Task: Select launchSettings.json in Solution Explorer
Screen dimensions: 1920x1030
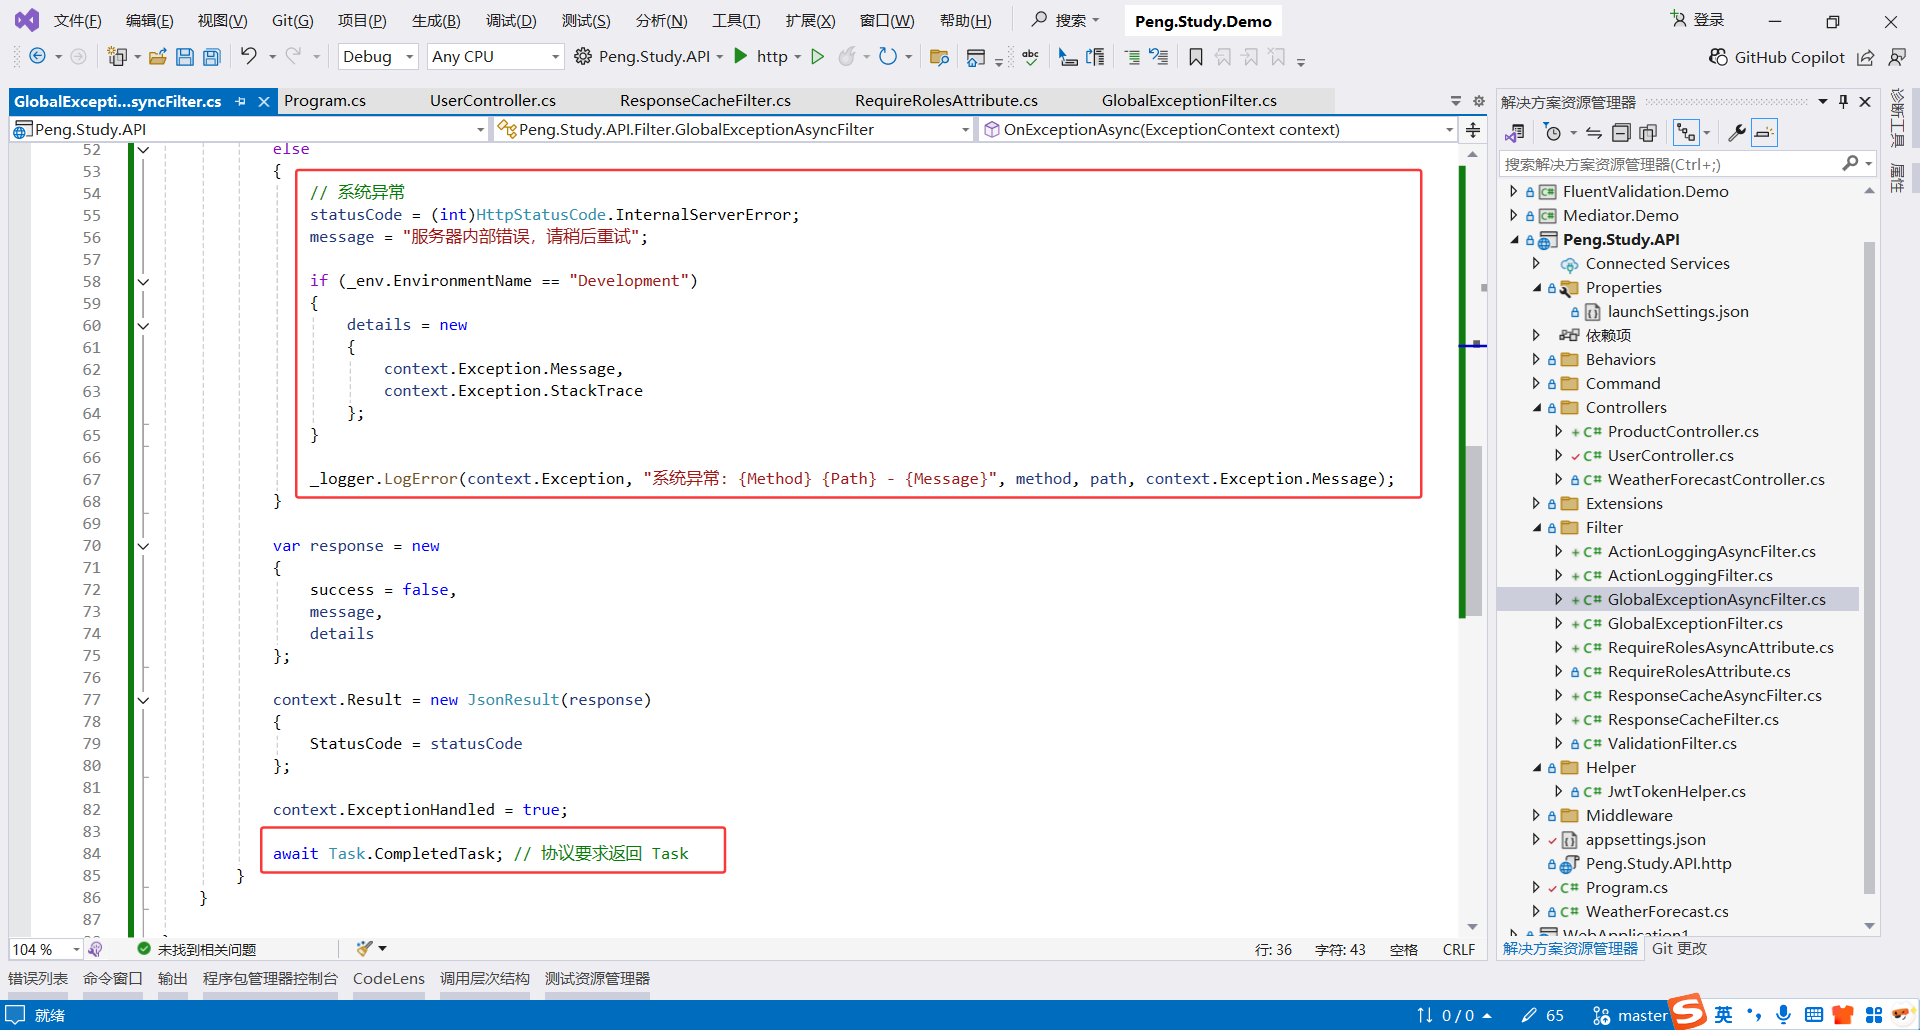Action: (1677, 312)
